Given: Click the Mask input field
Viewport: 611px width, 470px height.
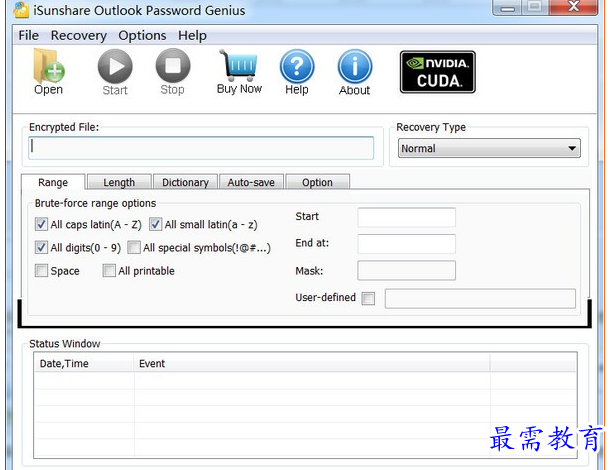Looking at the screenshot, I should [406, 270].
